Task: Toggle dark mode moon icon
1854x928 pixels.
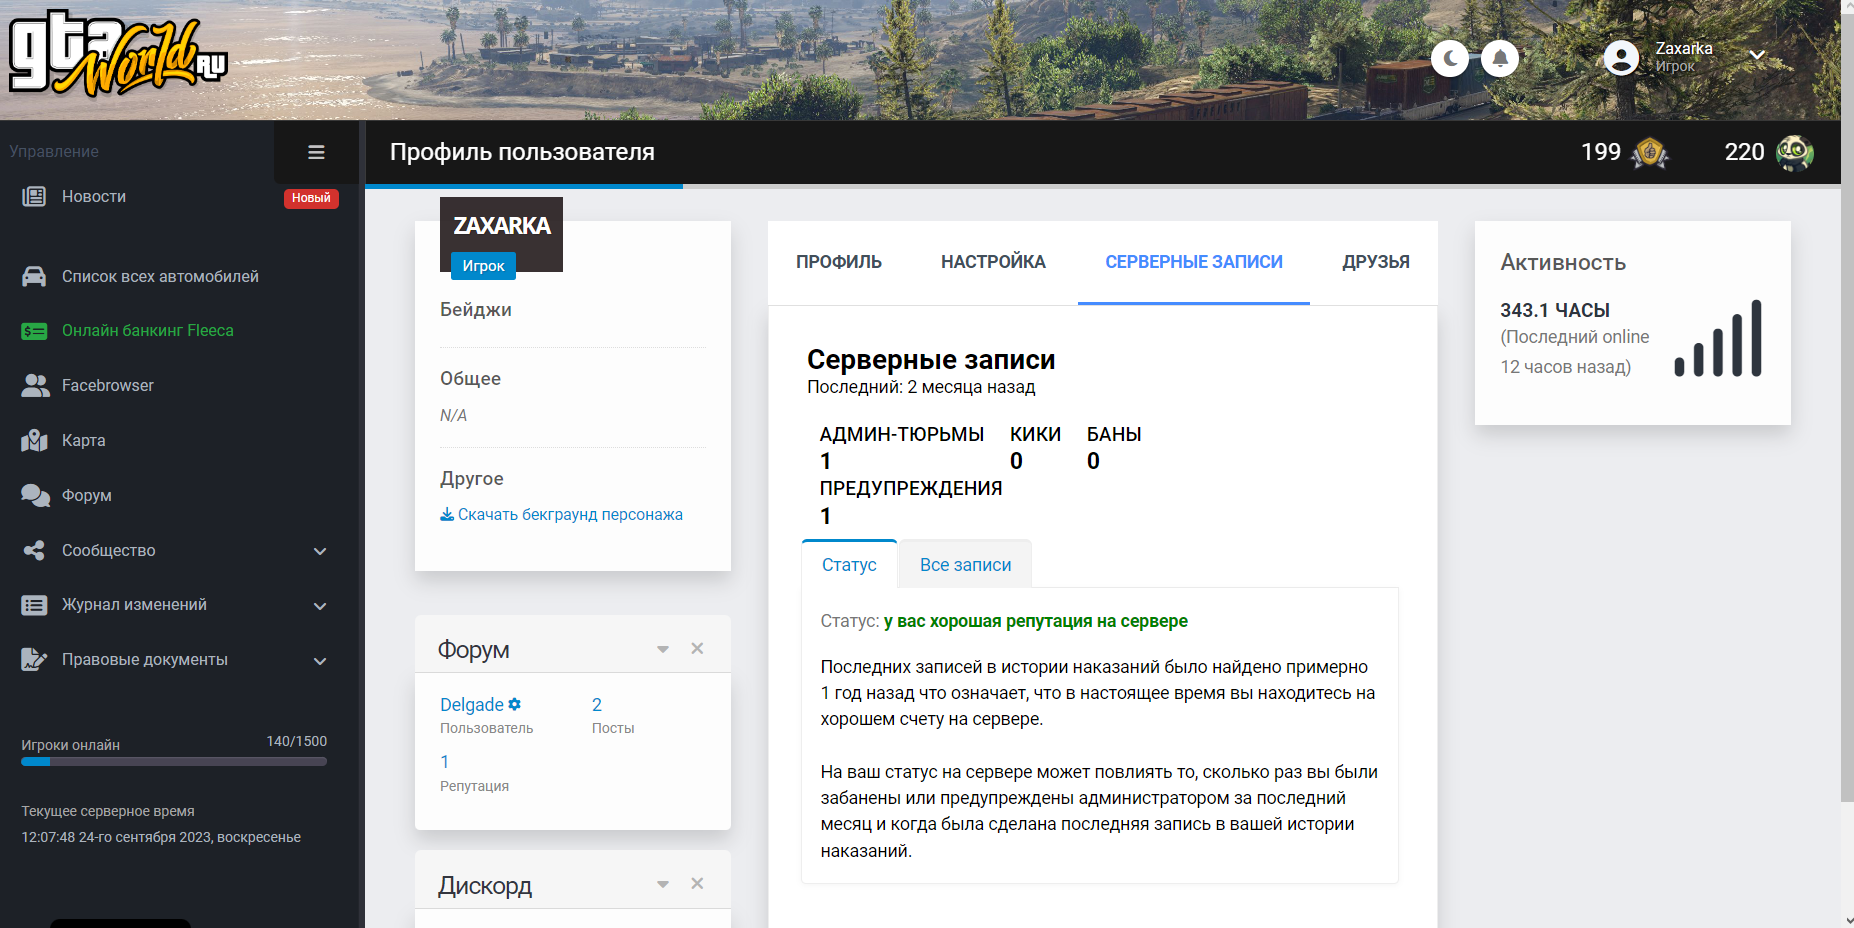Action: (x=1450, y=59)
